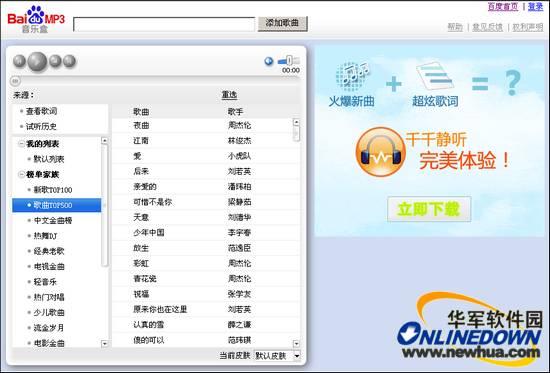
Task: Click the song list's scroll-down arrow
Action: [x=296, y=344]
